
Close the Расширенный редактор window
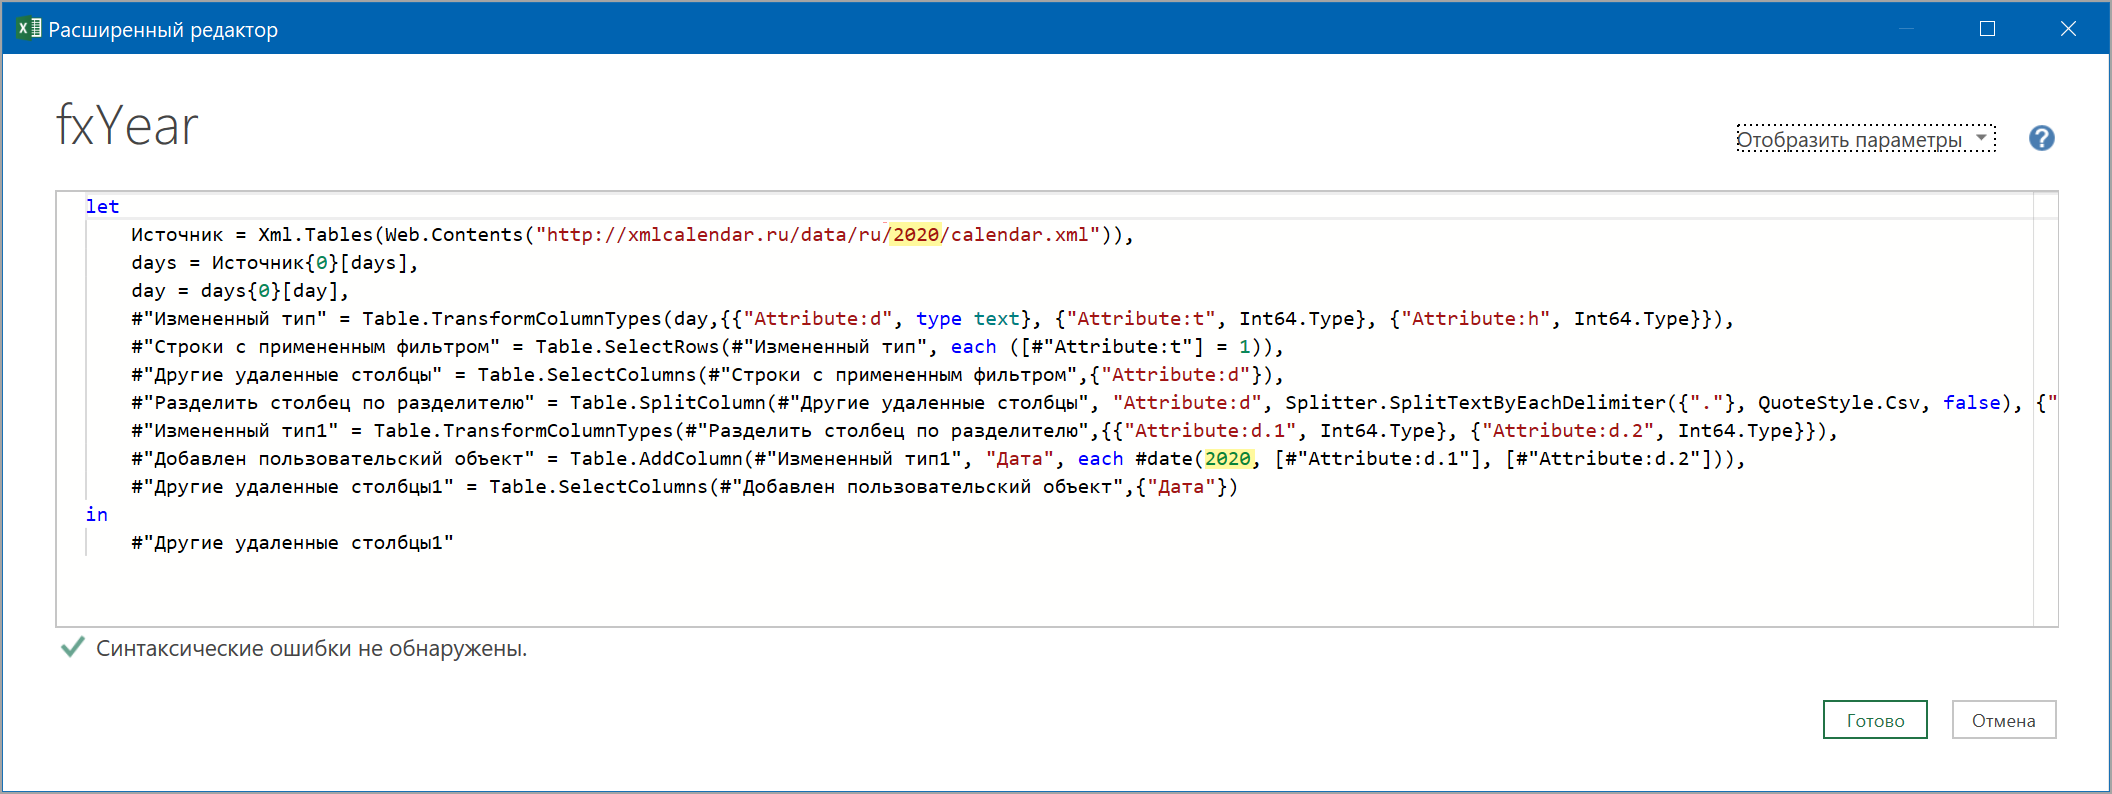tap(2068, 29)
